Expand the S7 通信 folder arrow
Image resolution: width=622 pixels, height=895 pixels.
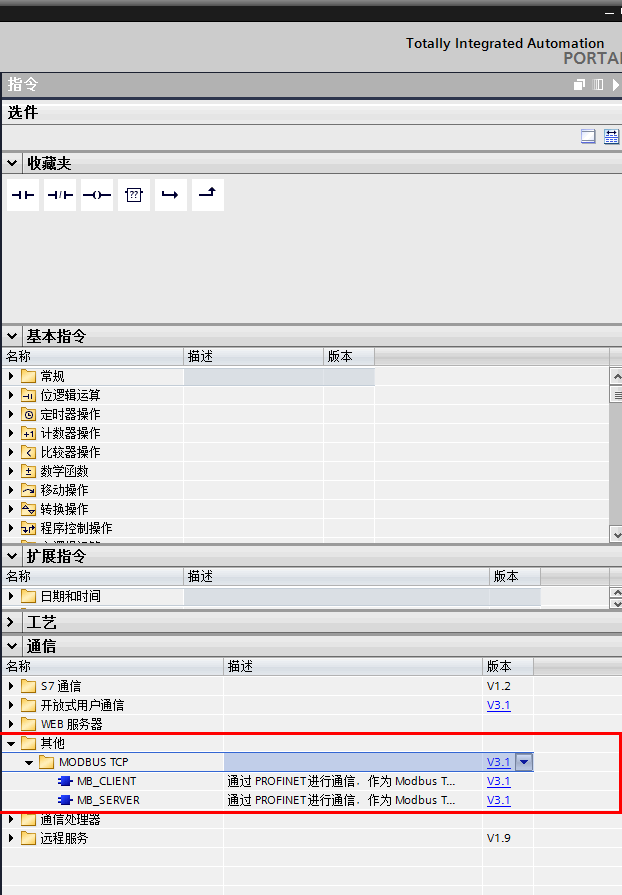[x=11, y=686]
